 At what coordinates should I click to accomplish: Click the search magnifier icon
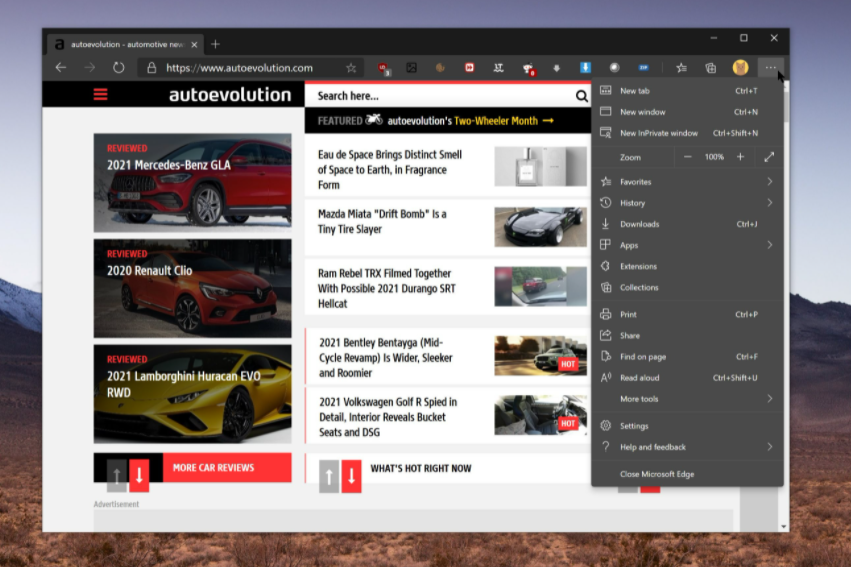581,96
